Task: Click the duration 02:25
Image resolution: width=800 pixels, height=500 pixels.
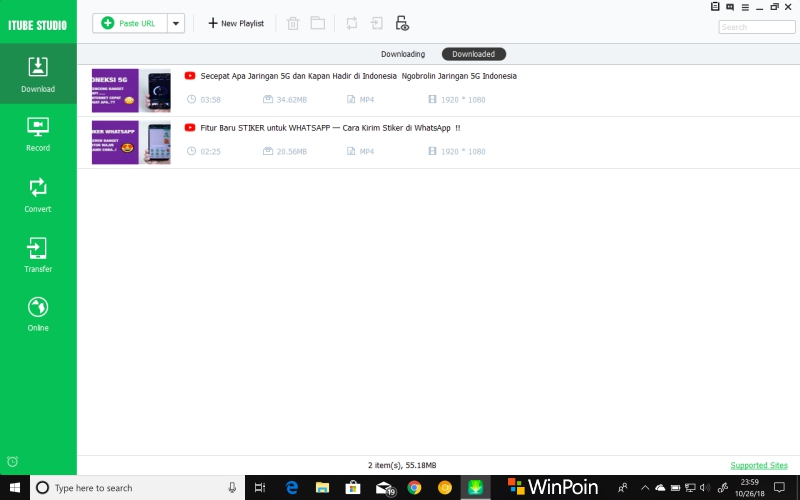Action: tap(210, 152)
